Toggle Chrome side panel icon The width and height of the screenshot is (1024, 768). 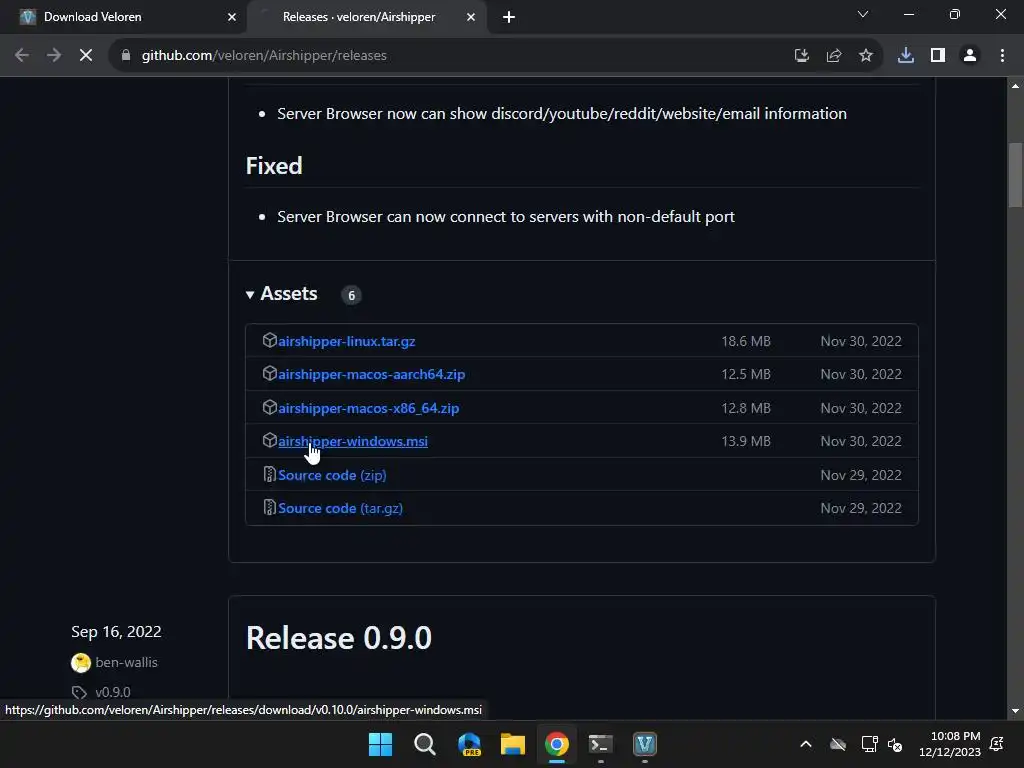pyautogui.click(x=938, y=56)
